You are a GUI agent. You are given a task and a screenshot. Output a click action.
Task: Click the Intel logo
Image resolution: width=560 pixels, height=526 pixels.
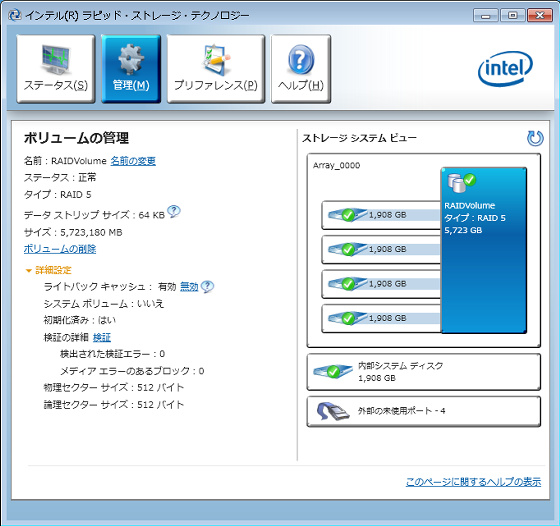click(505, 69)
